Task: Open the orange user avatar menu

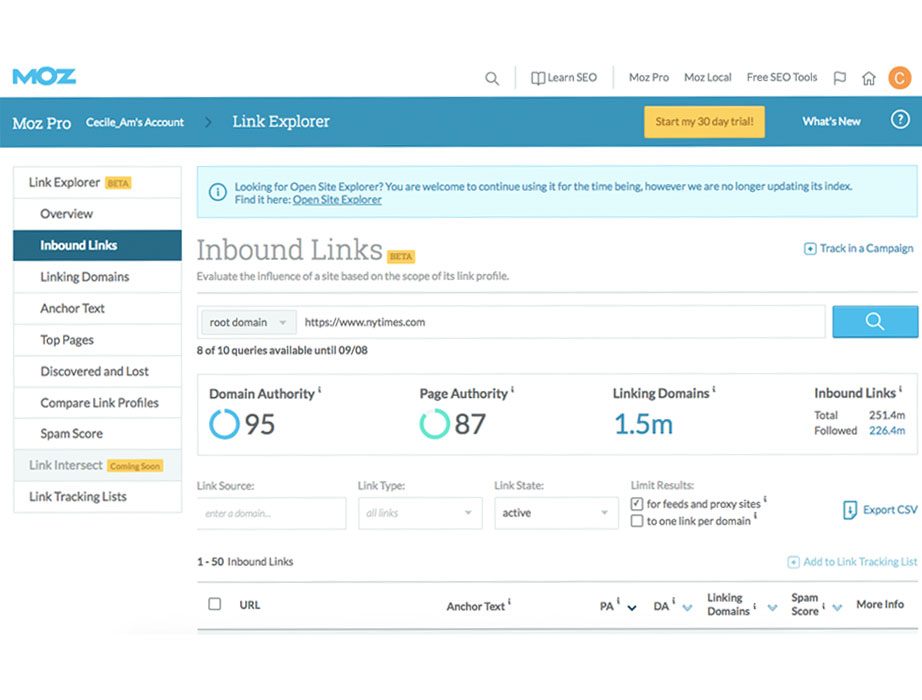Action: pos(900,77)
